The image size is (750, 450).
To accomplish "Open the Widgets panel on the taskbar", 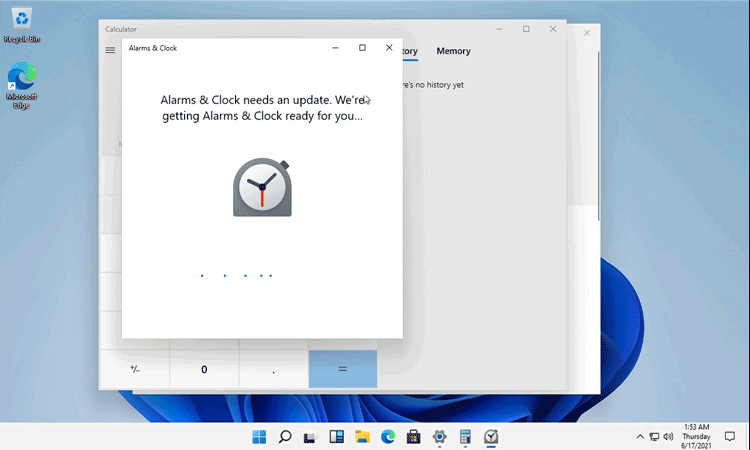I will 336,436.
